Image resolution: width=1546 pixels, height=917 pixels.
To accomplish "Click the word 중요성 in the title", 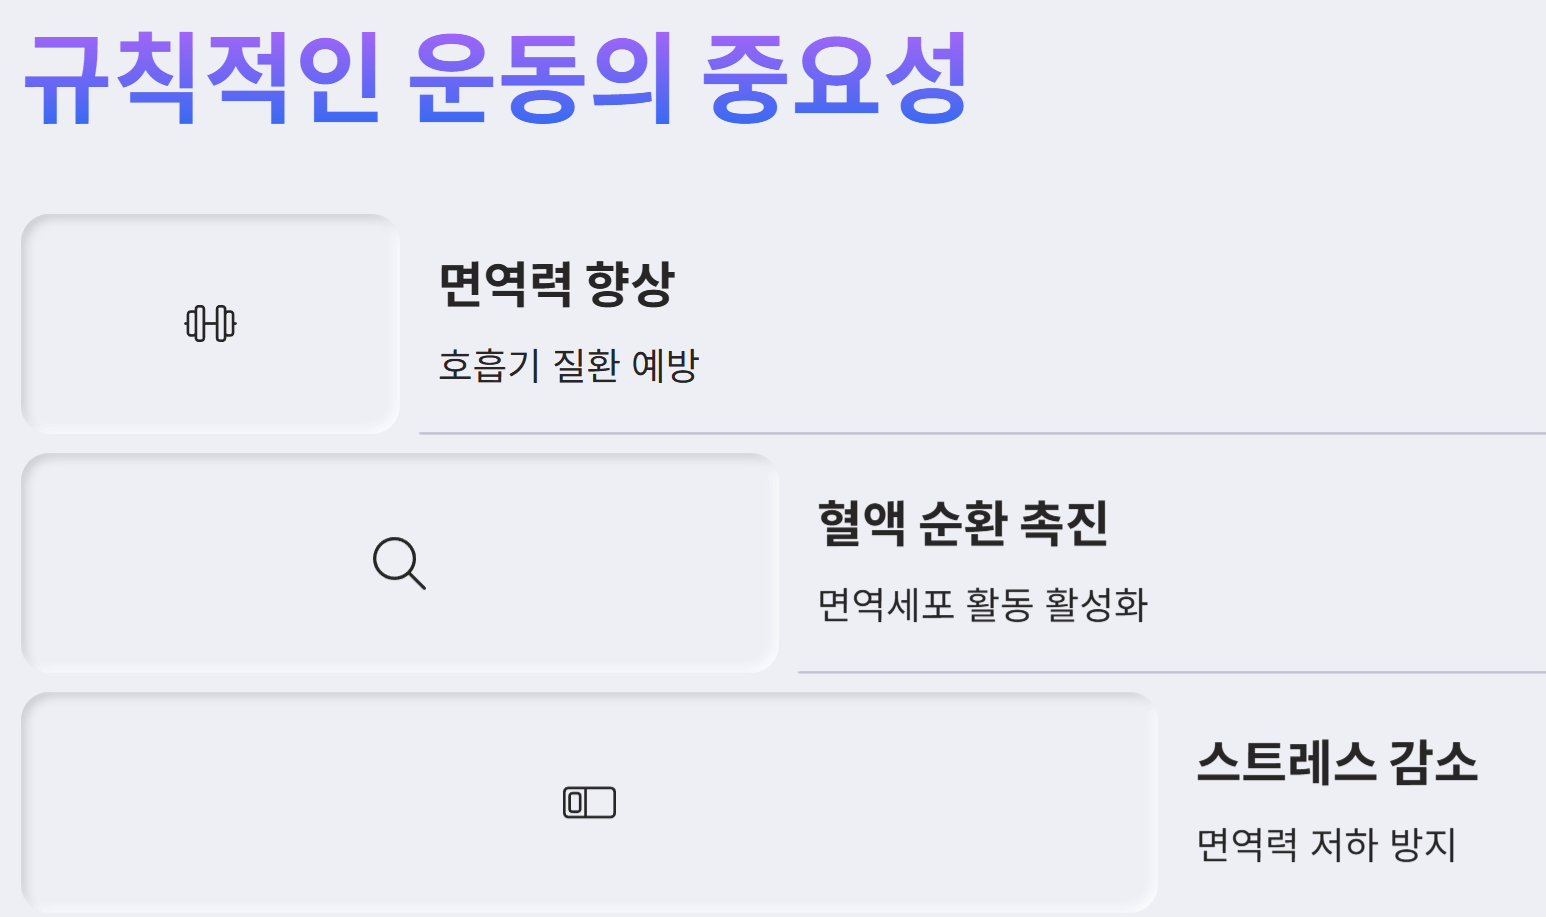I will point(835,78).
